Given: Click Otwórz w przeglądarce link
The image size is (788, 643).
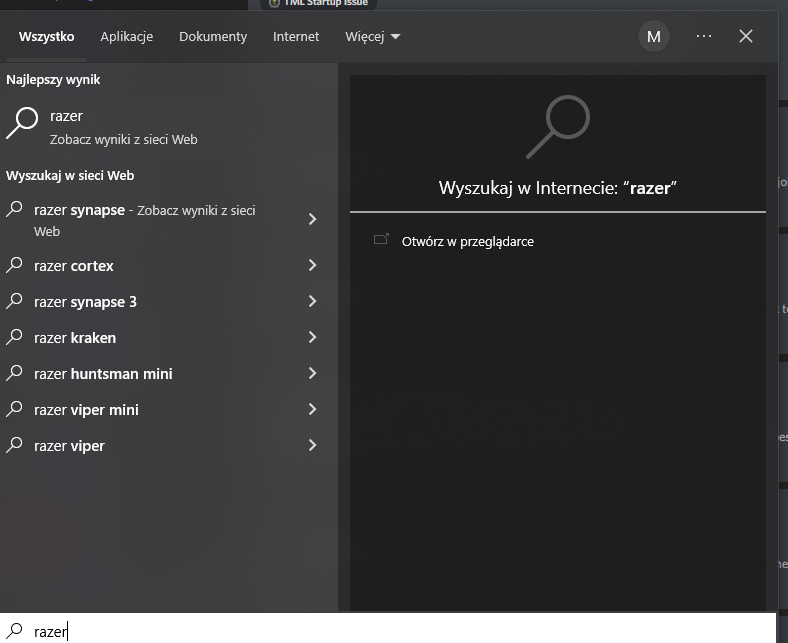Looking at the screenshot, I should [467, 242].
